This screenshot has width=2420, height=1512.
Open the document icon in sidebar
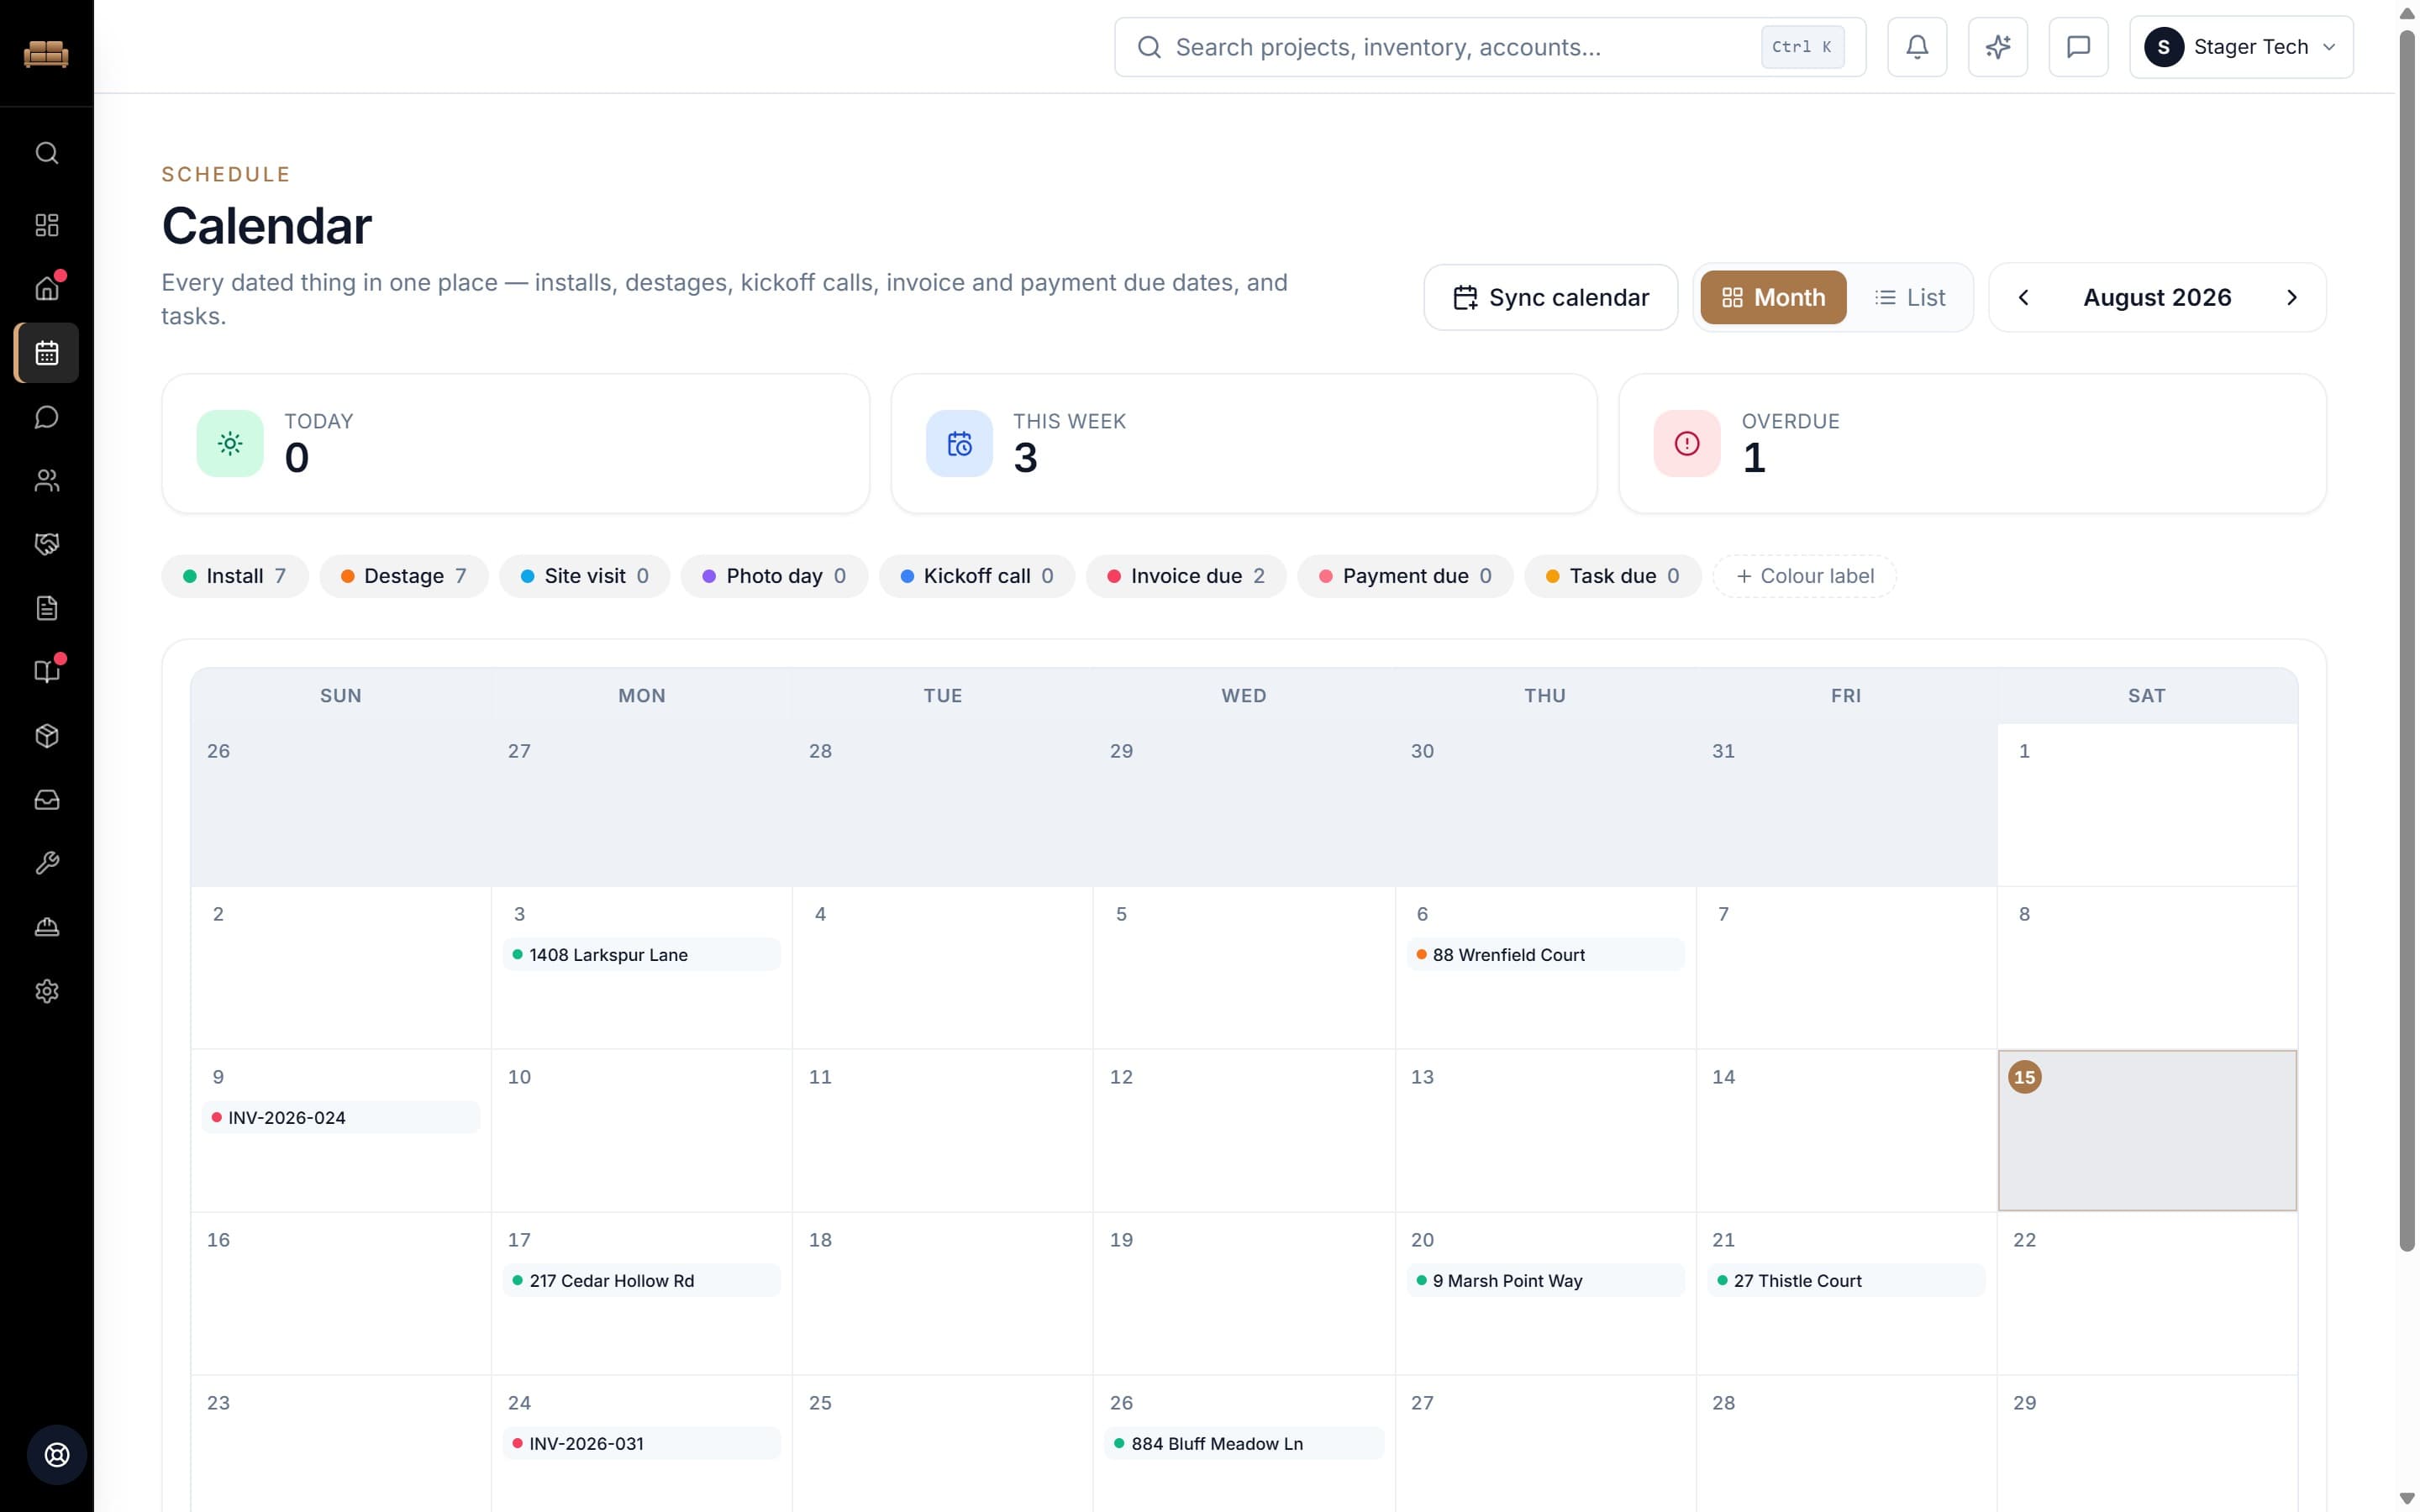point(47,608)
